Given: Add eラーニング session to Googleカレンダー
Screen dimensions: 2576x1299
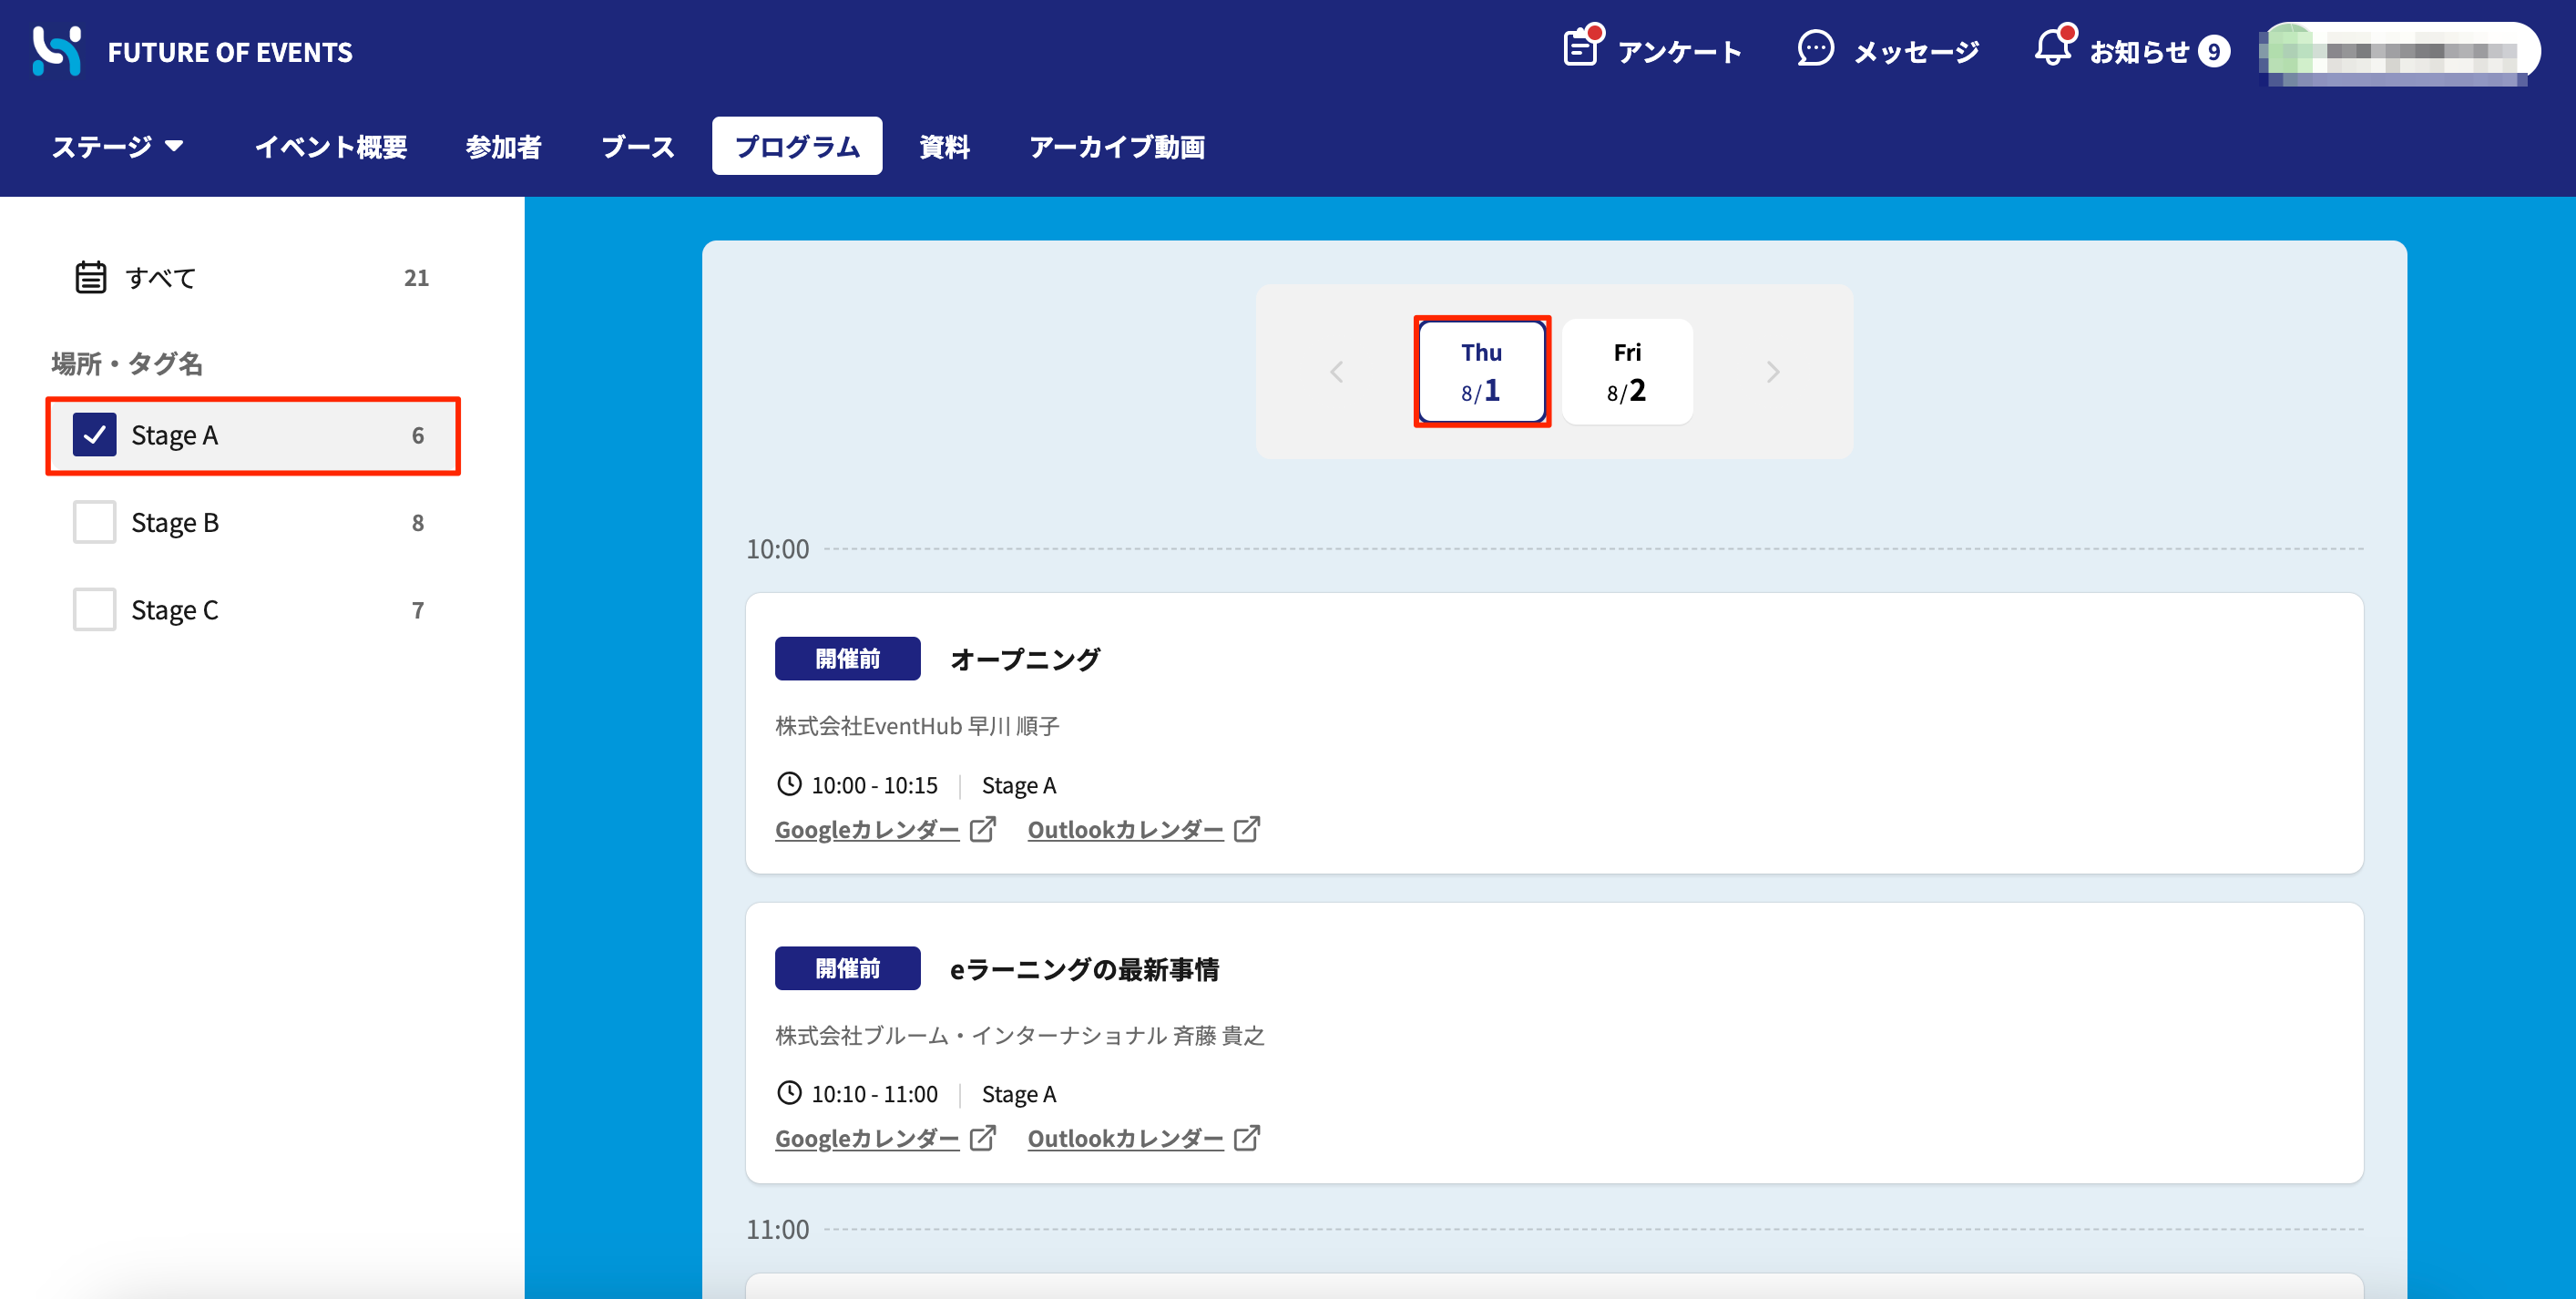Looking at the screenshot, I should 867,1139.
